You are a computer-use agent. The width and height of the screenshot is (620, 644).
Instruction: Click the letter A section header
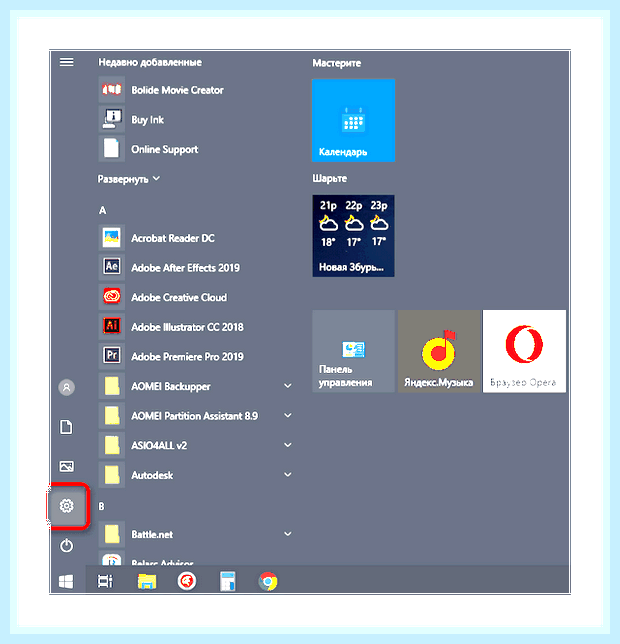click(103, 211)
